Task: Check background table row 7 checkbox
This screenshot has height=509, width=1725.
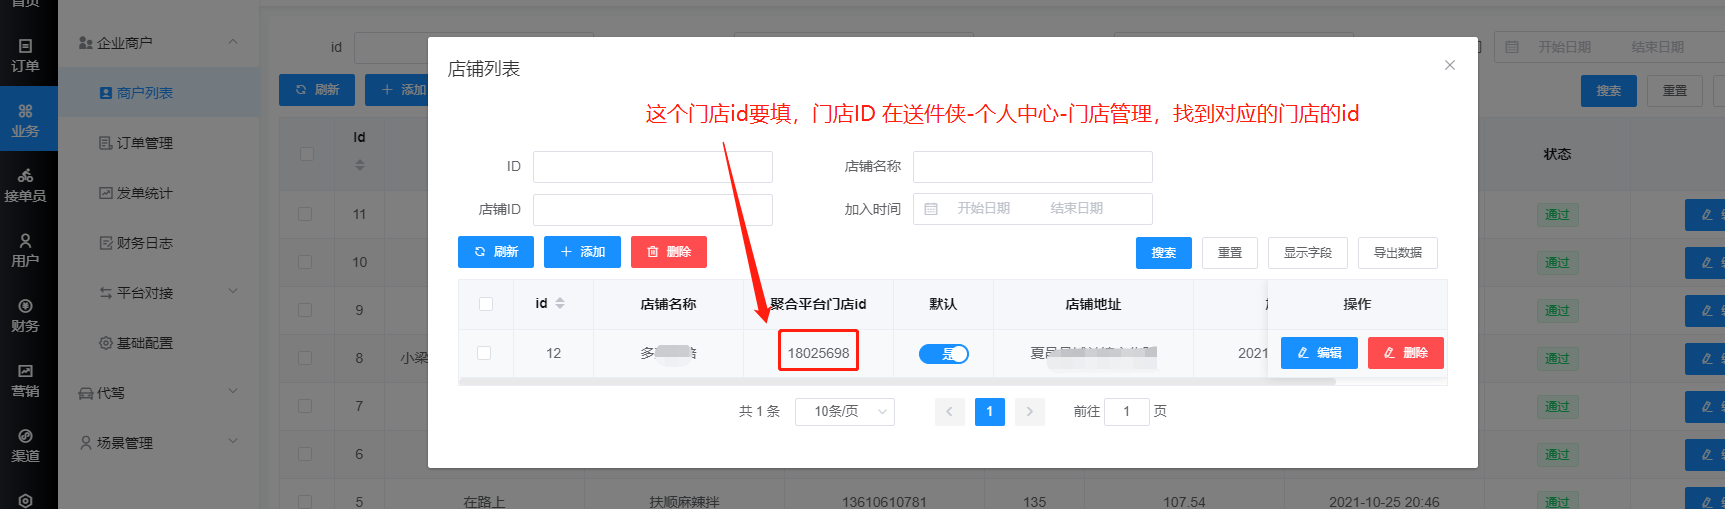Action: click(305, 406)
